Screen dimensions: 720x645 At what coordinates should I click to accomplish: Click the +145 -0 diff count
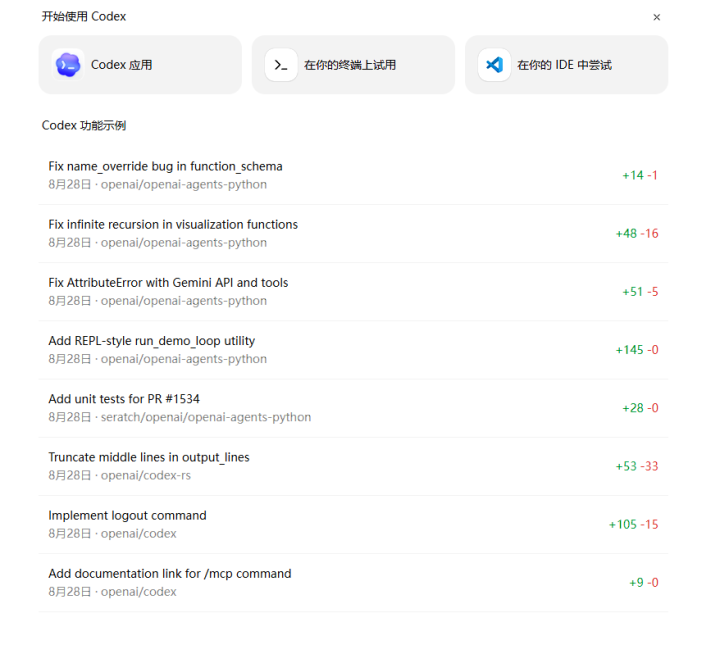click(x=636, y=350)
